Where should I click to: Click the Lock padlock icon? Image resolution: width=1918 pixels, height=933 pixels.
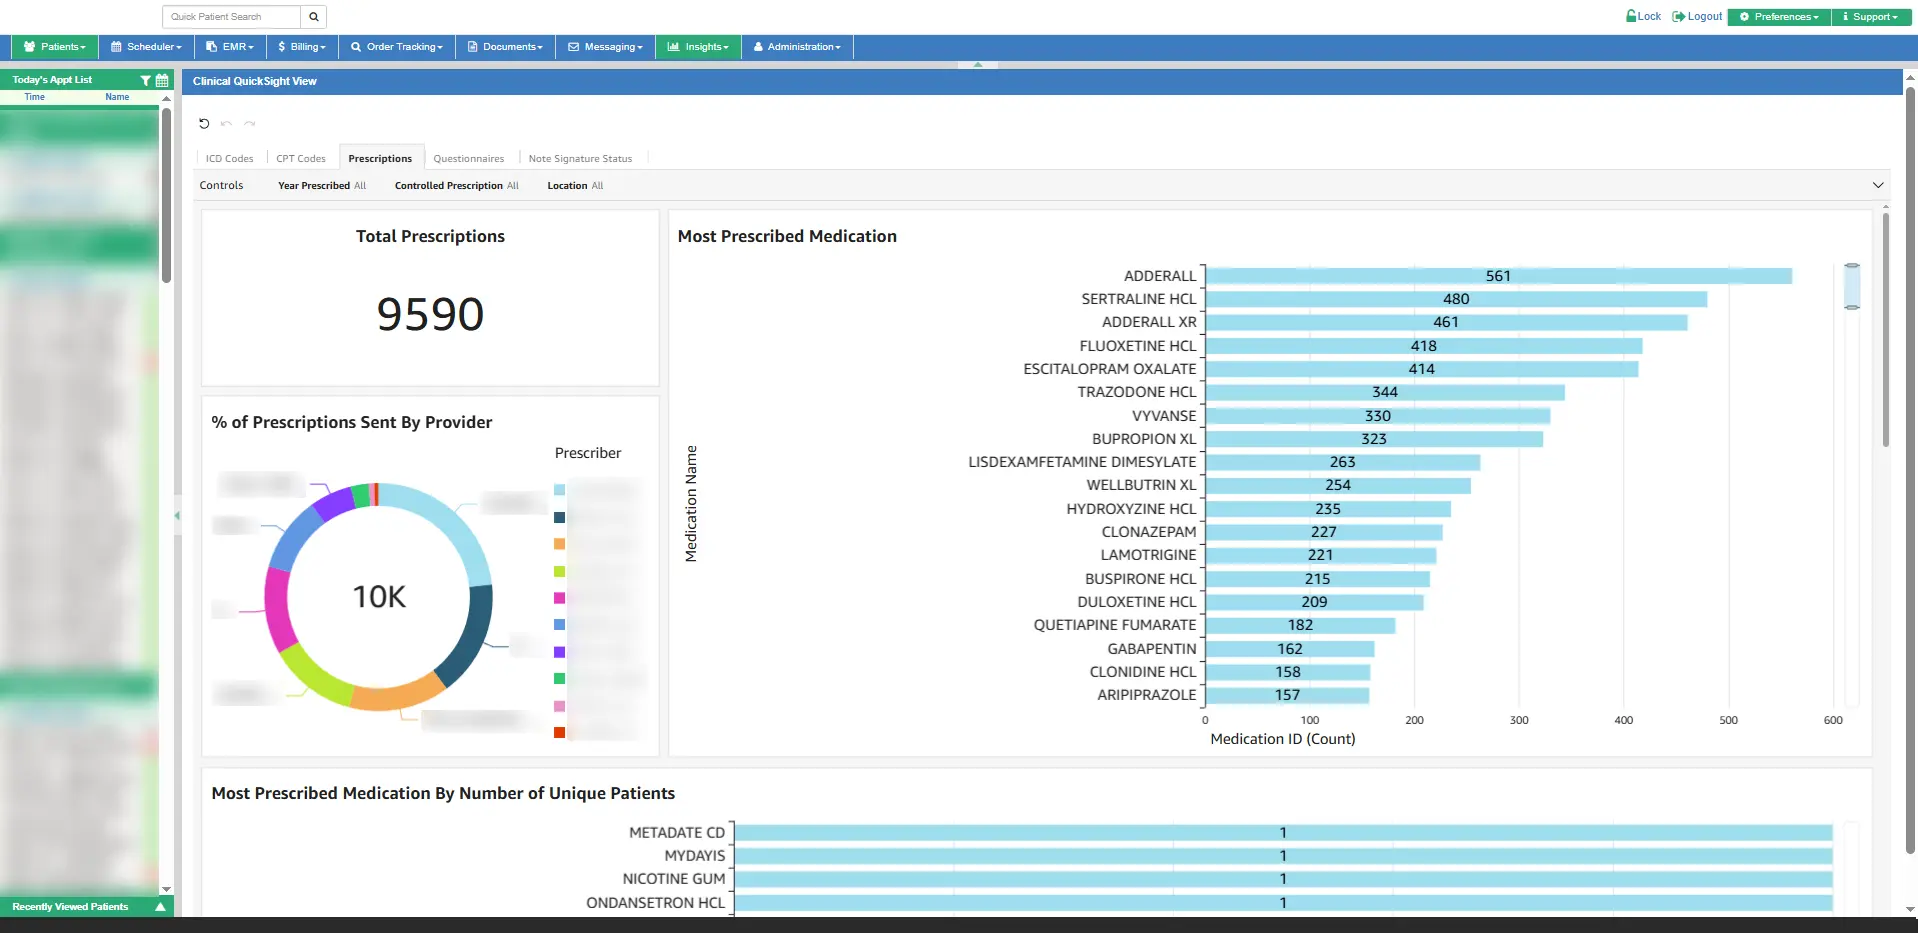point(1631,16)
